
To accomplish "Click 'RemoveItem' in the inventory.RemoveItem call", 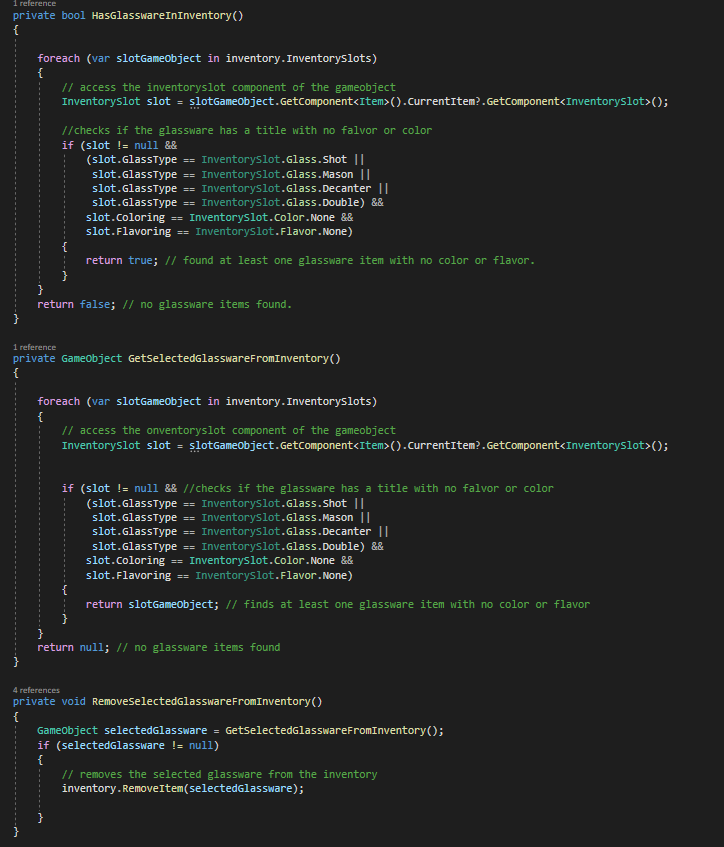I will 152,788.
